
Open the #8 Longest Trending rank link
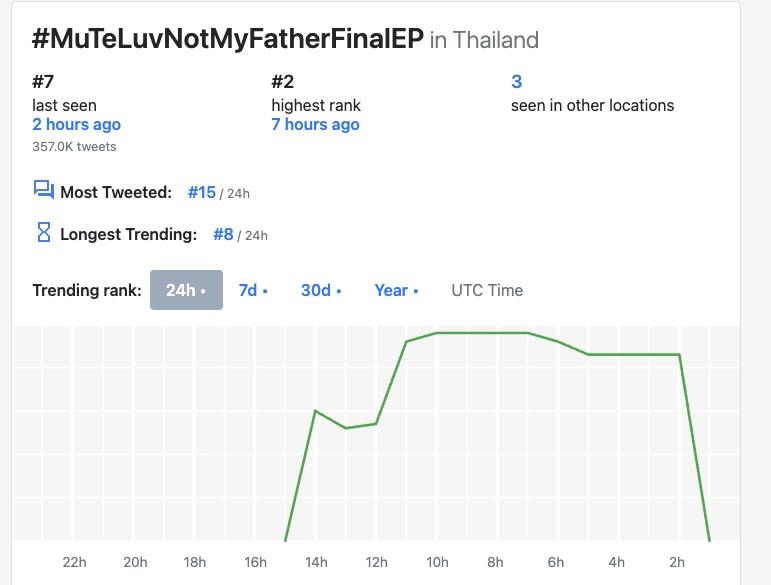(x=223, y=234)
